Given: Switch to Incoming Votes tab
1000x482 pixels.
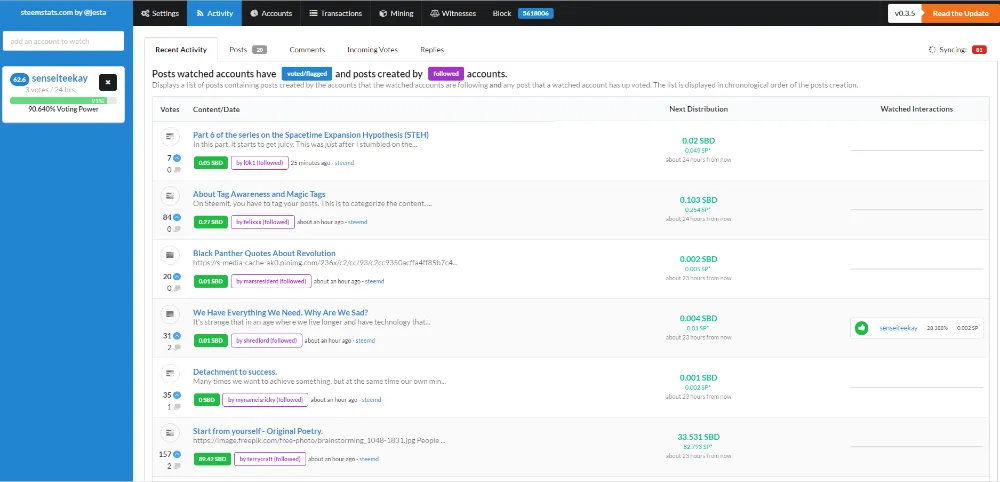Looking at the screenshot, I should point(372,50).
